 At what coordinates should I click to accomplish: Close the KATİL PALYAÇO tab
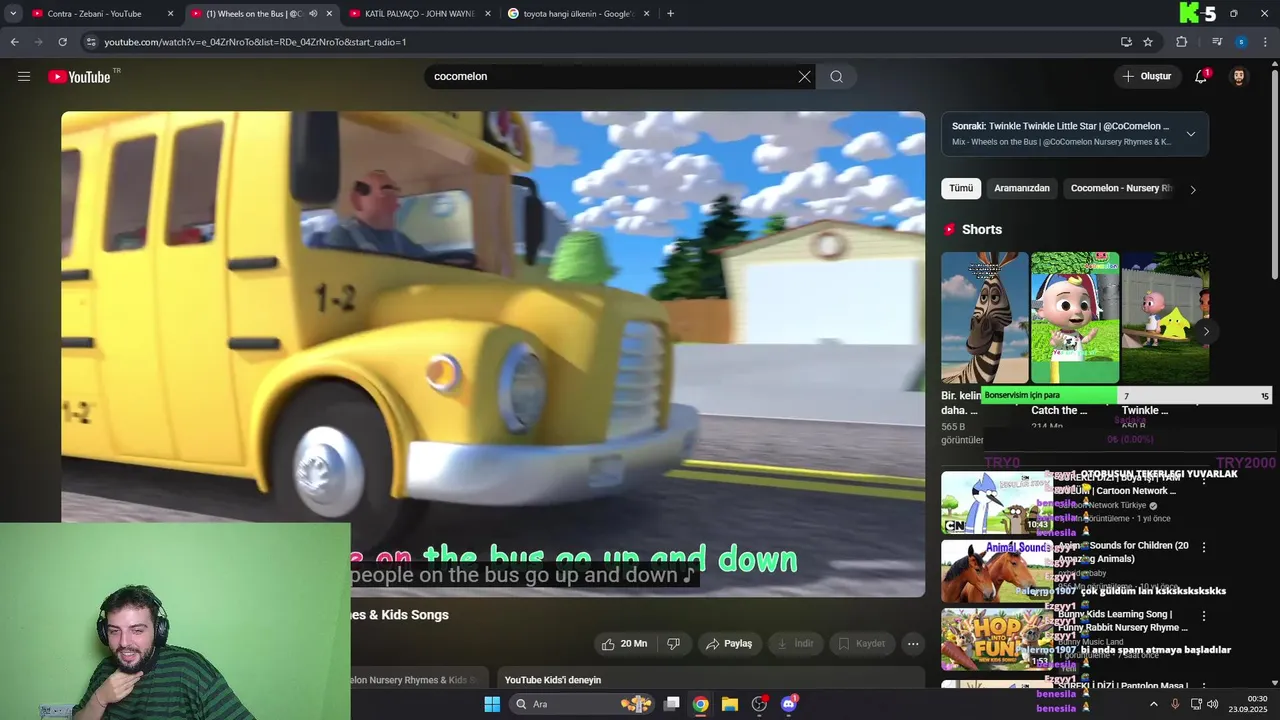488,14
